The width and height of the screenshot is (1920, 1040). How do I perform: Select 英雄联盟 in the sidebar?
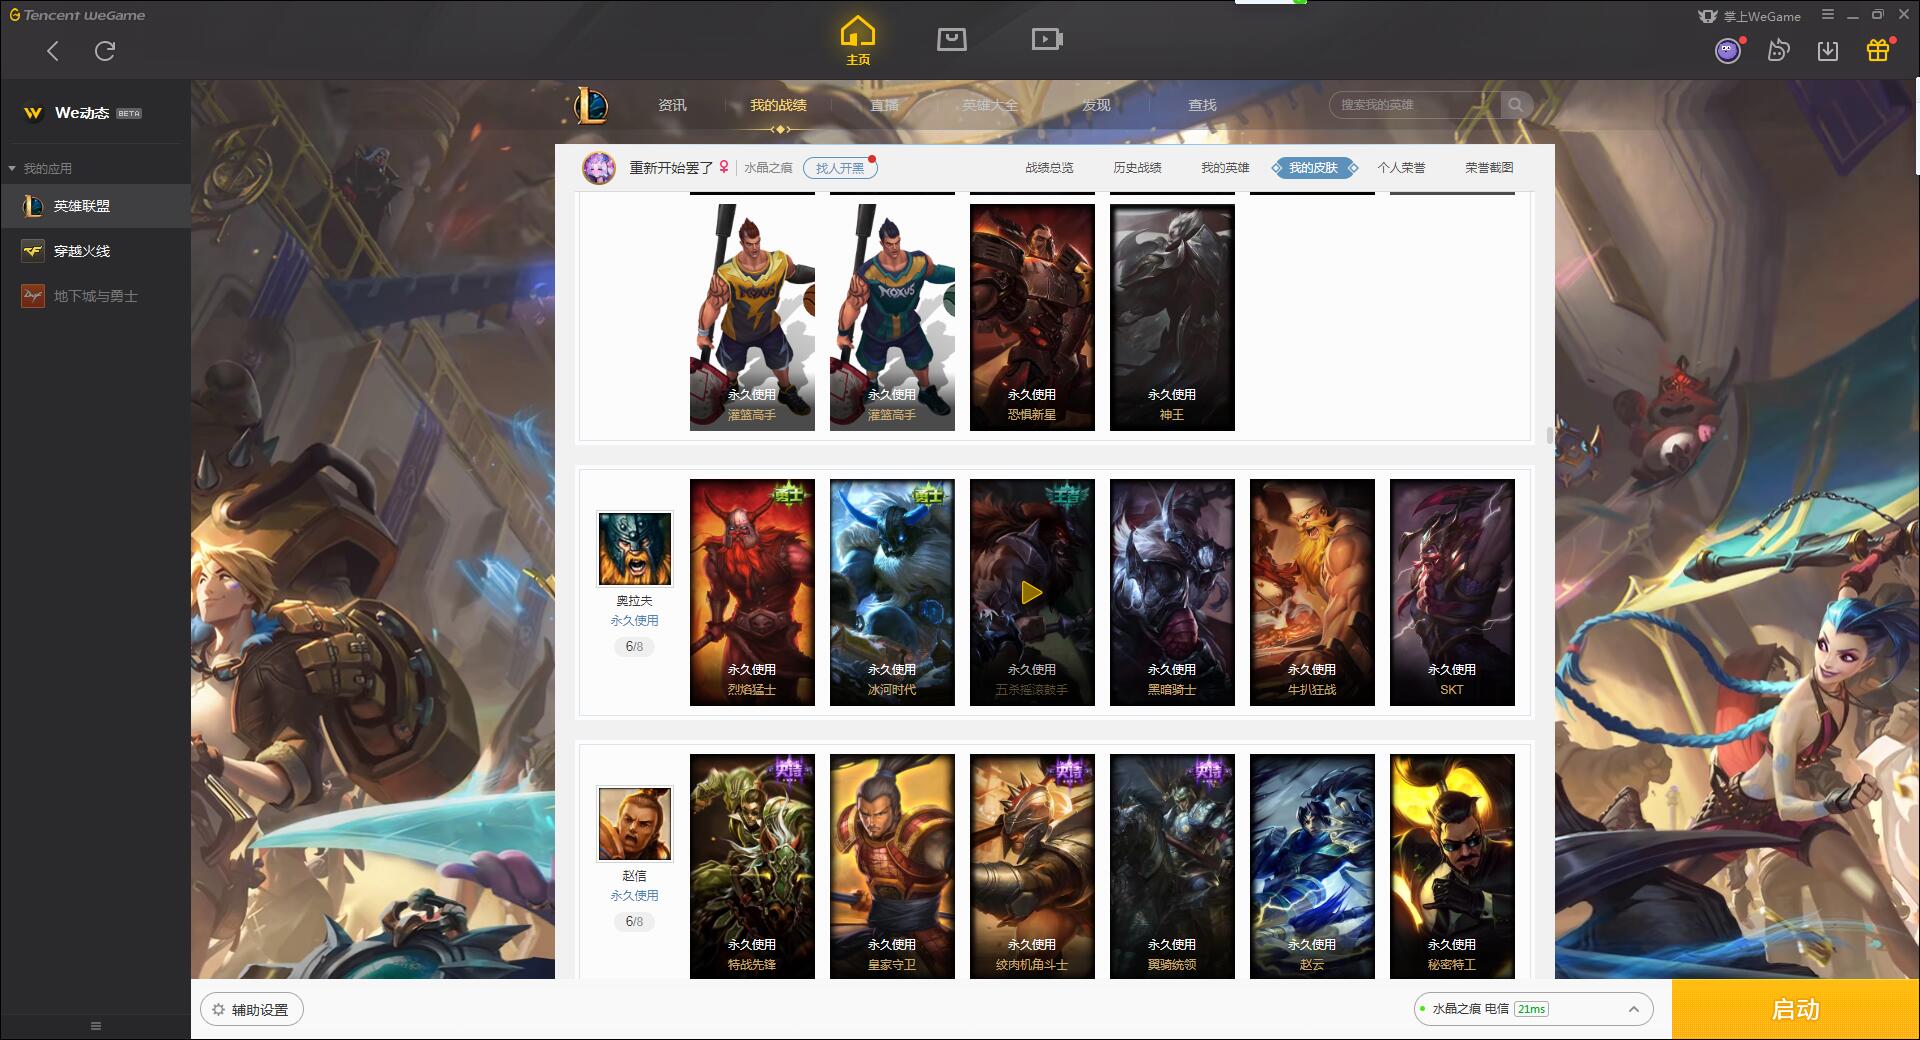pos(95,206)
